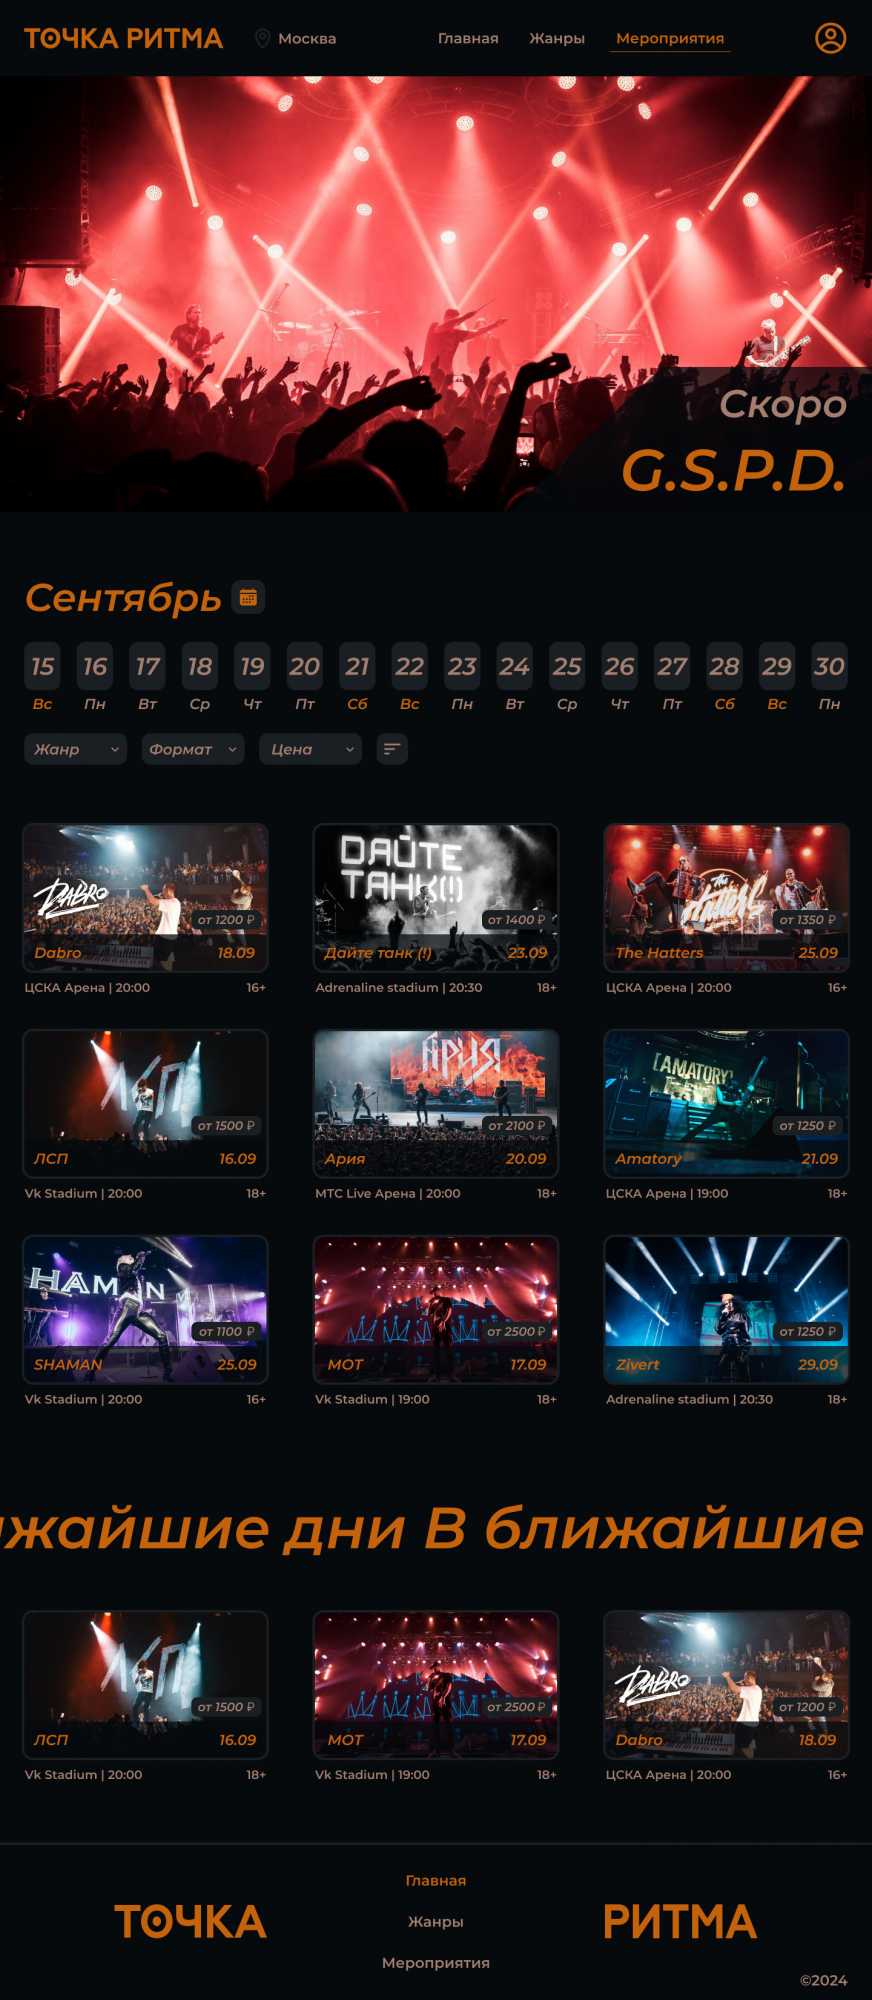
Task: Select date 17 Вт in calendar
Action: [x=147, y=678]
